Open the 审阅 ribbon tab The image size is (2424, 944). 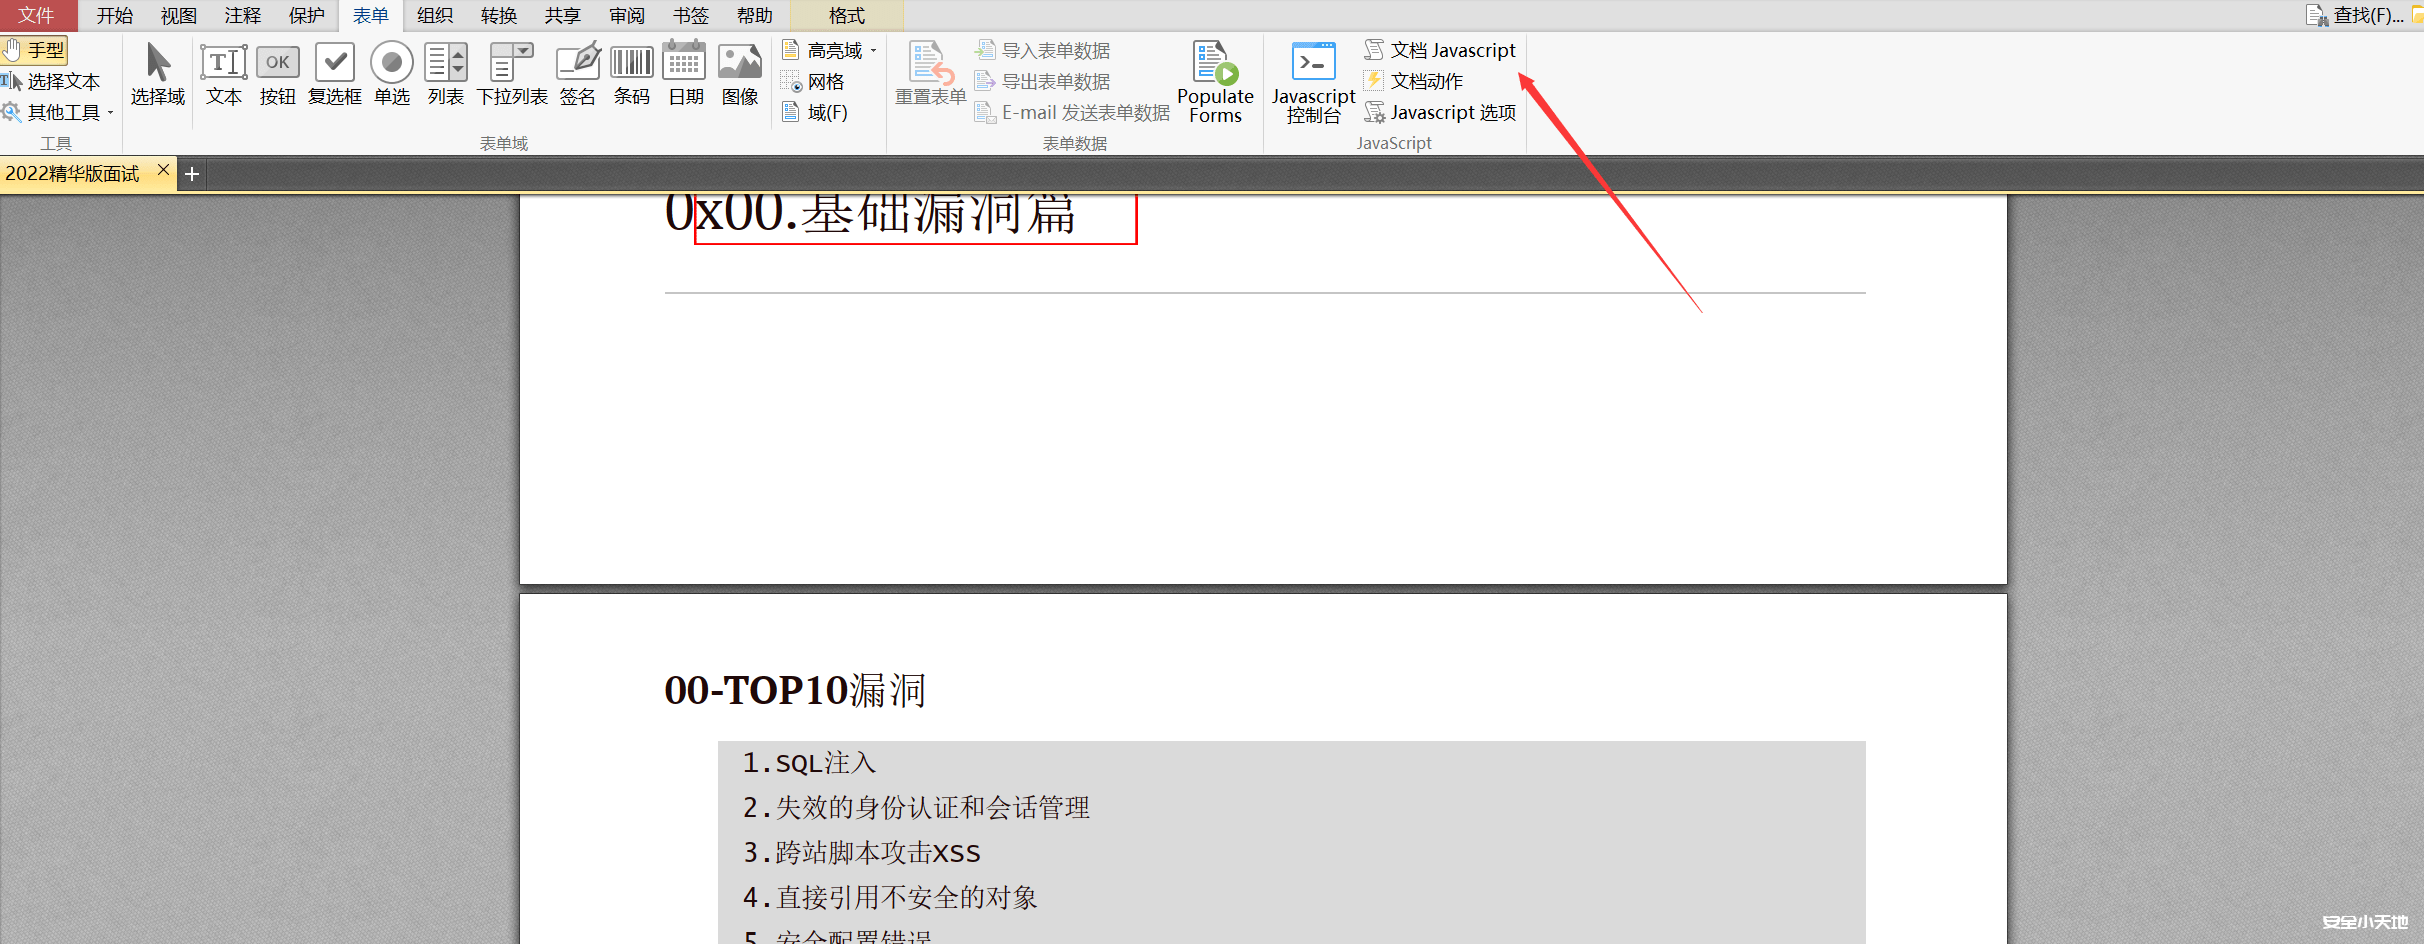coord(626,15)
